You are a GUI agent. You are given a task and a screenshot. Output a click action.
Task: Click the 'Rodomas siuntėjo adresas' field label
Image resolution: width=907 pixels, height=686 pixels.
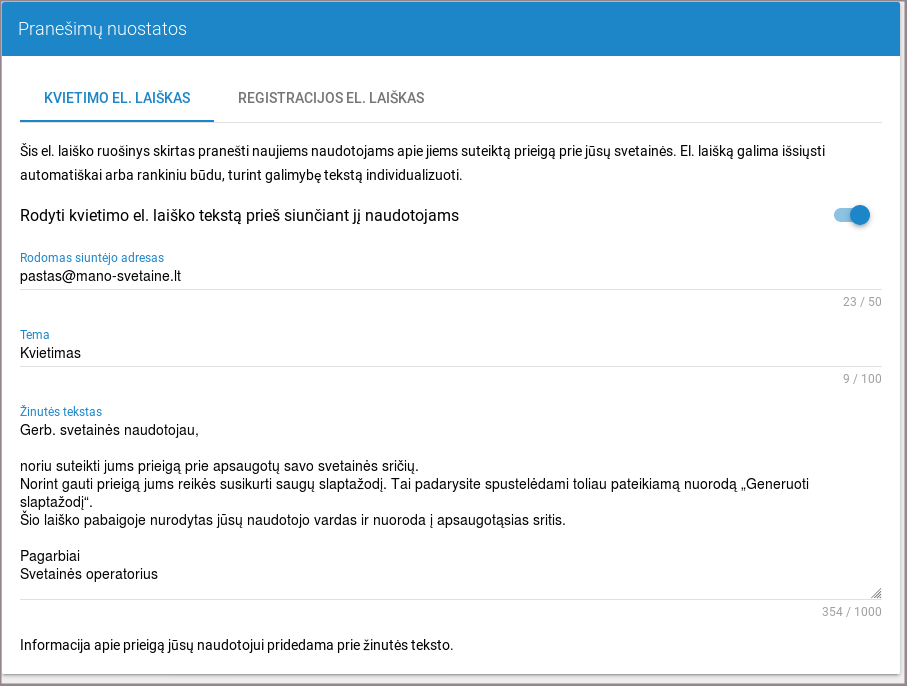tap(92, 257)
